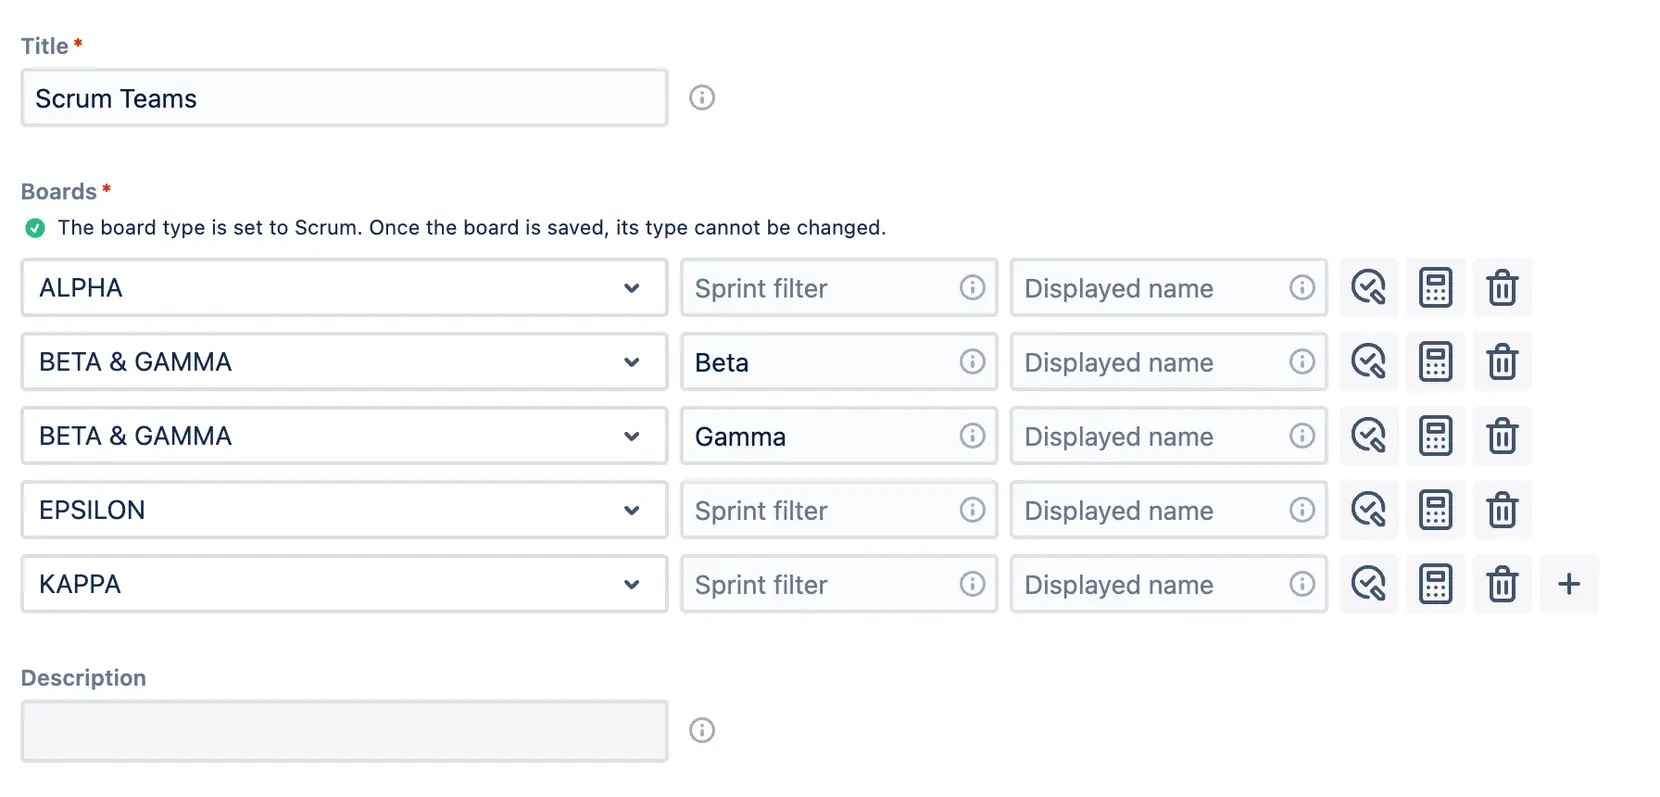This screenshot has width=1660, height=797.
Task: Click the KAPPA row Sprint filter field
Action: coord(839,584)
